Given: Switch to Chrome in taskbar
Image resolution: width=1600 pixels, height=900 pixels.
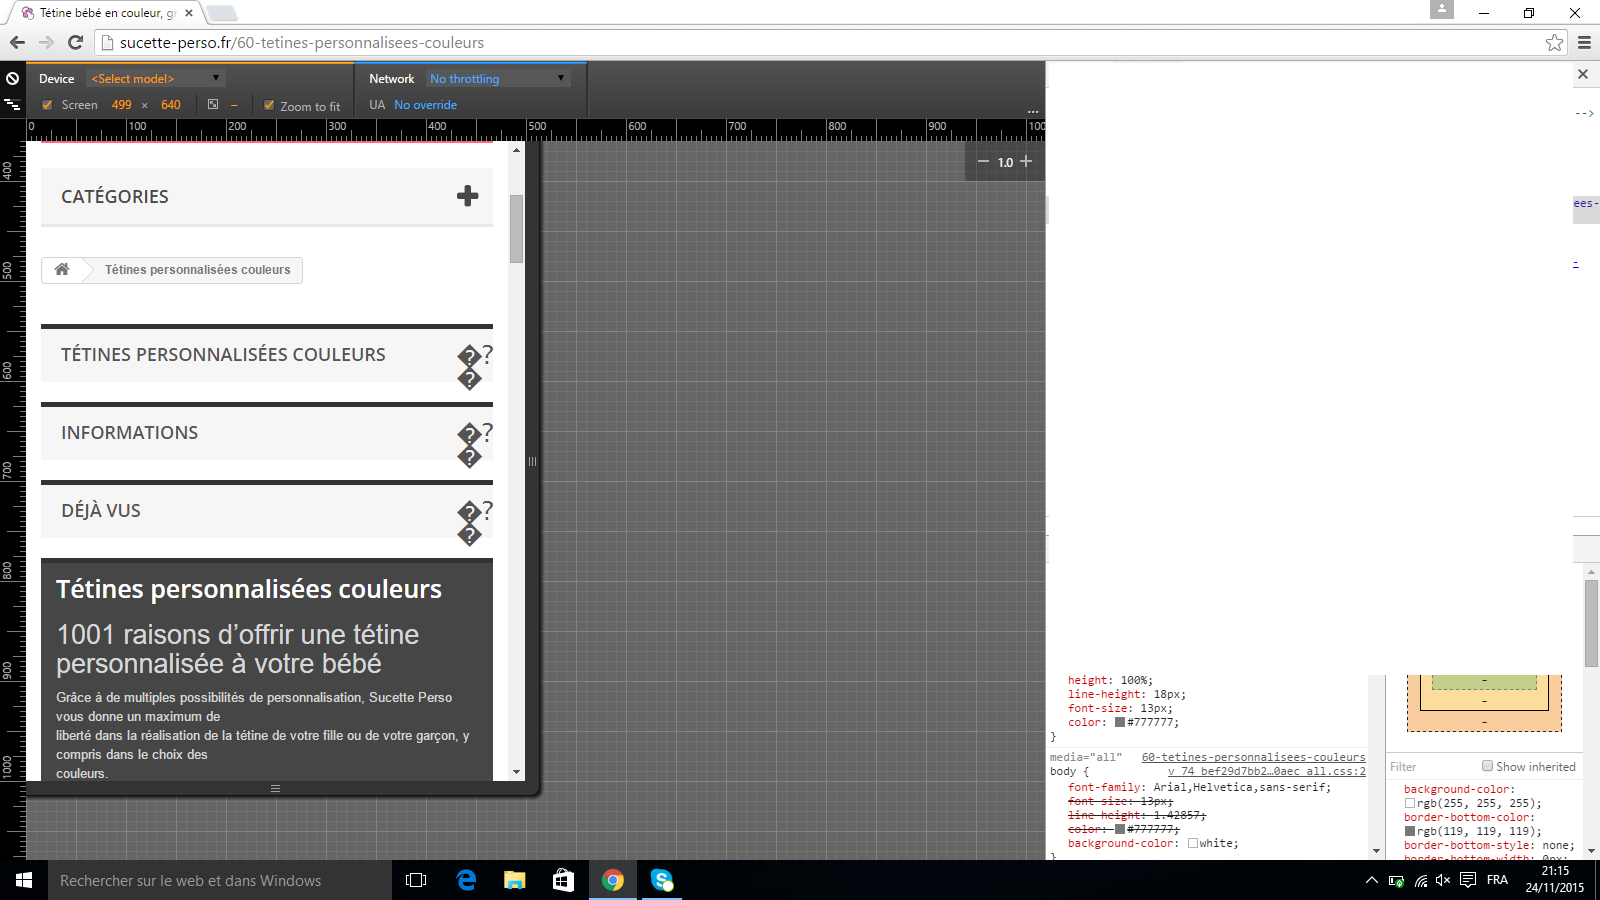Looking at the screenshot, I should point(613,880).
